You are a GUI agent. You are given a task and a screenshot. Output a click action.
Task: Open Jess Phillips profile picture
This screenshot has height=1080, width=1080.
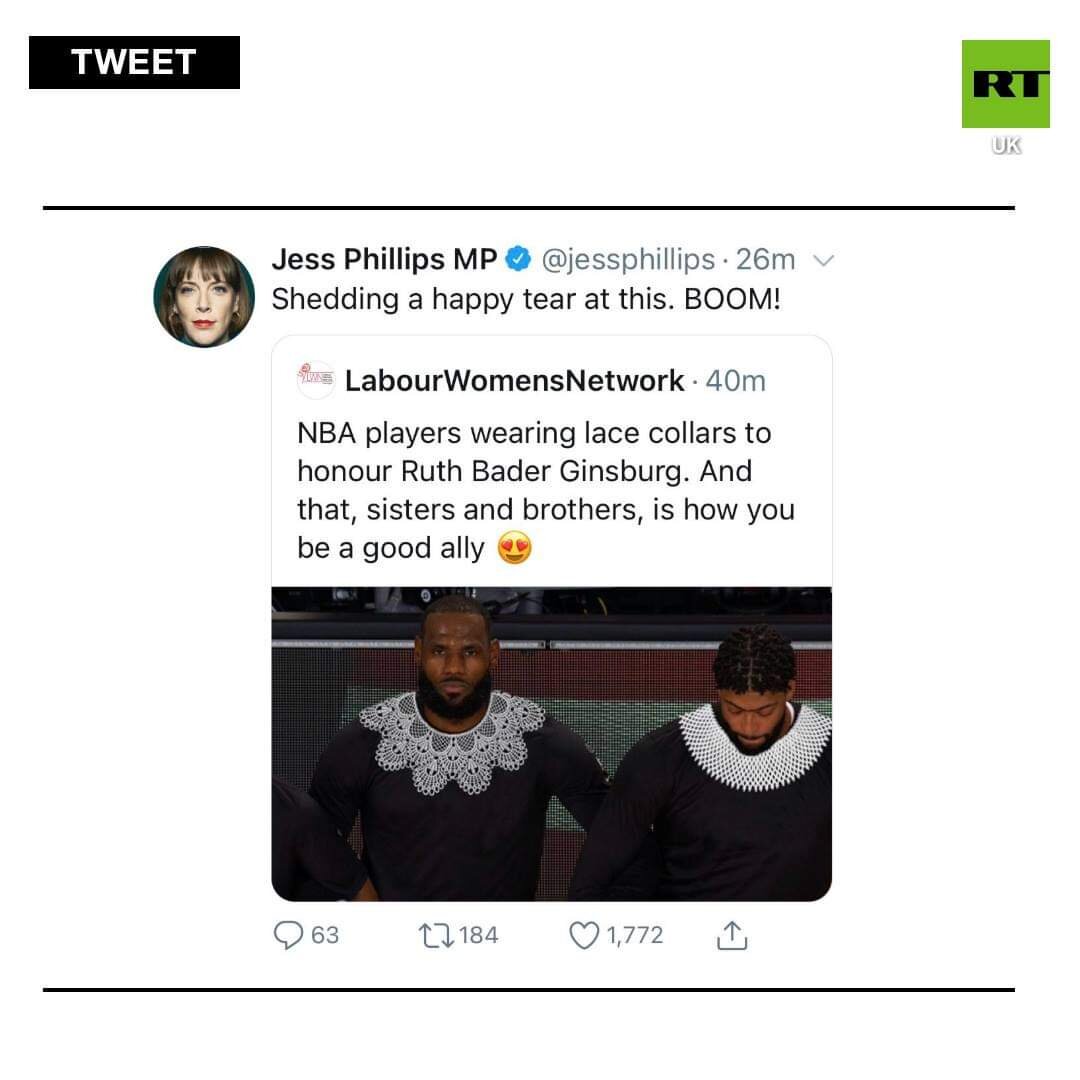tap(204, 297)
